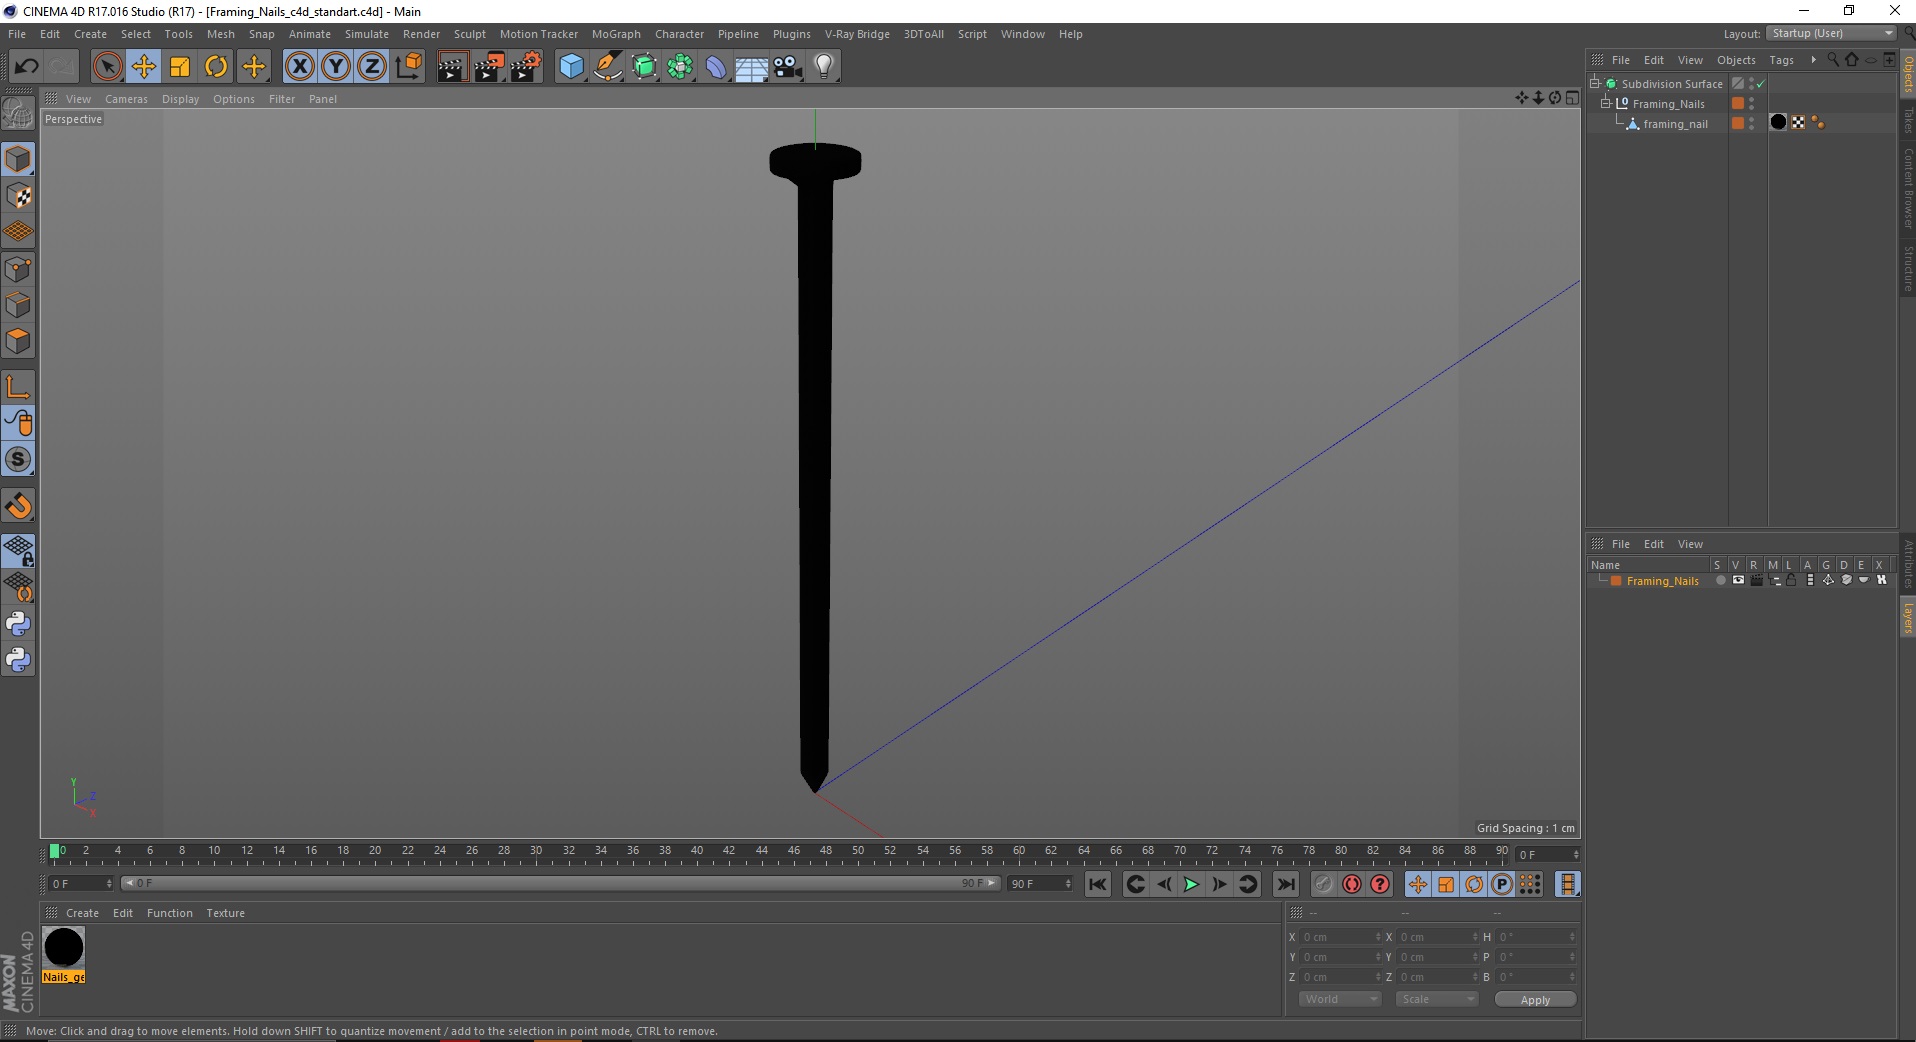Open the array/modeling objects icon
Viewport: 1916px width, 1042px height.
click(680, 67)
